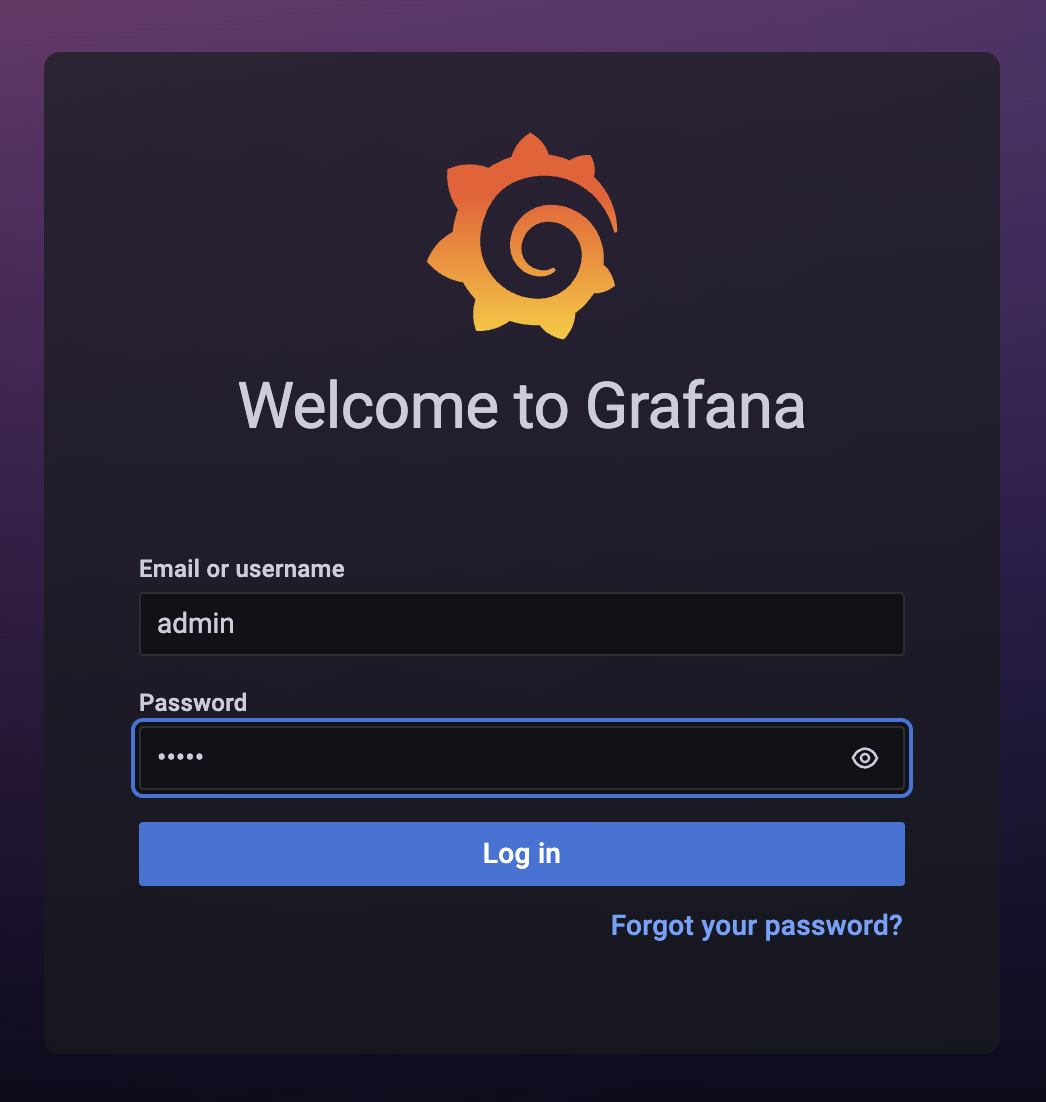Click the Password label text
This screenshot has width=1046, height=1102.
click(193, 703)
